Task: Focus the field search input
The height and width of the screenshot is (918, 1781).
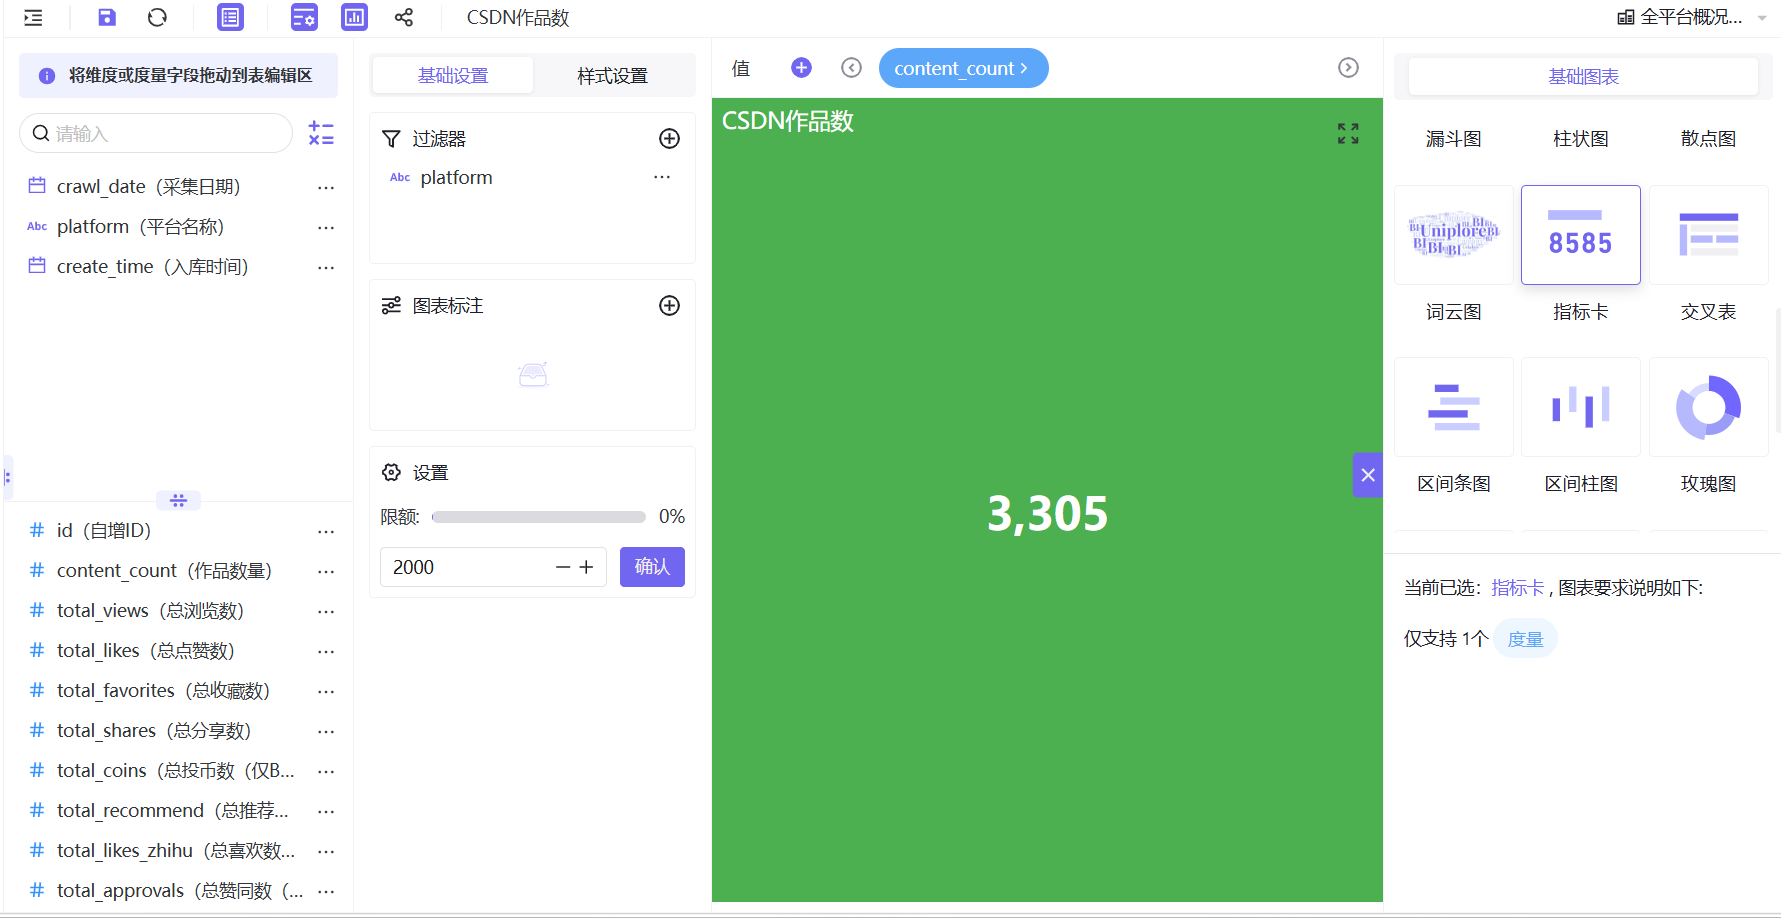Action: [x=156, y=133]
